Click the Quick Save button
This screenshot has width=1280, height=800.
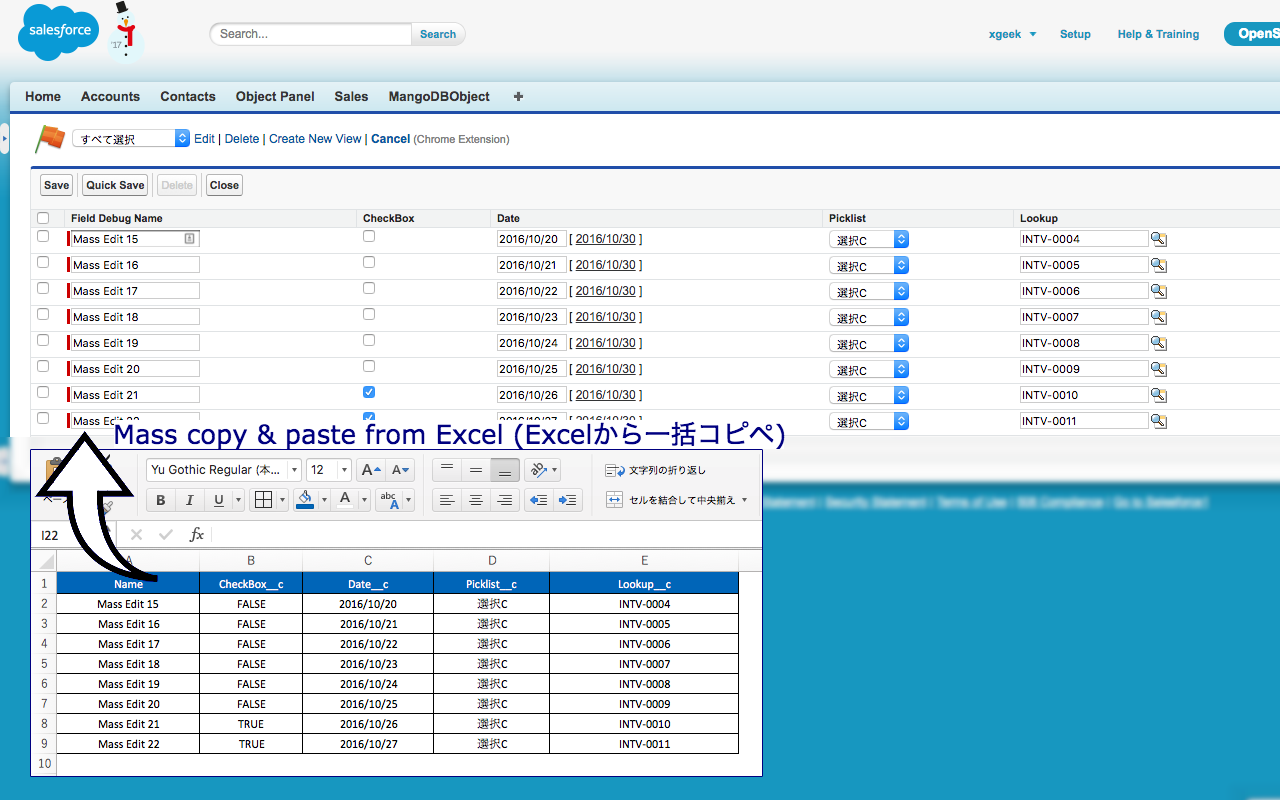[115, 185]
